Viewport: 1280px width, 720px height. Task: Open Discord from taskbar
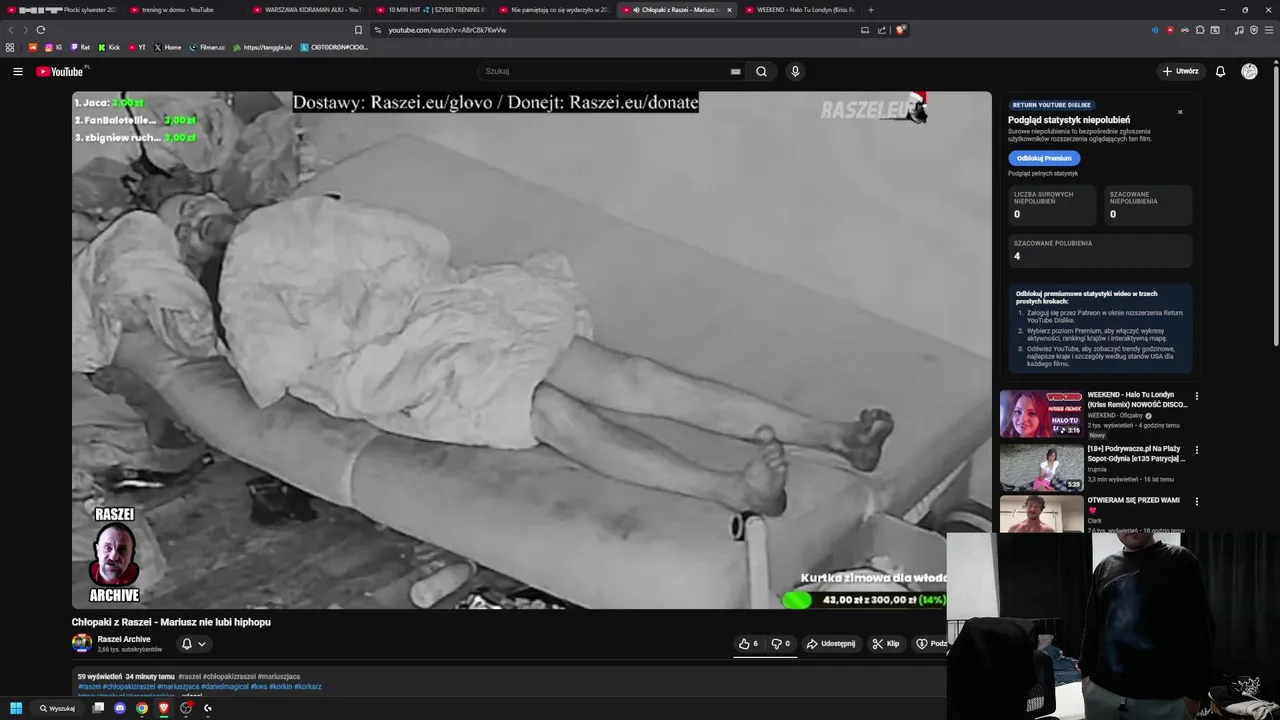120,708
